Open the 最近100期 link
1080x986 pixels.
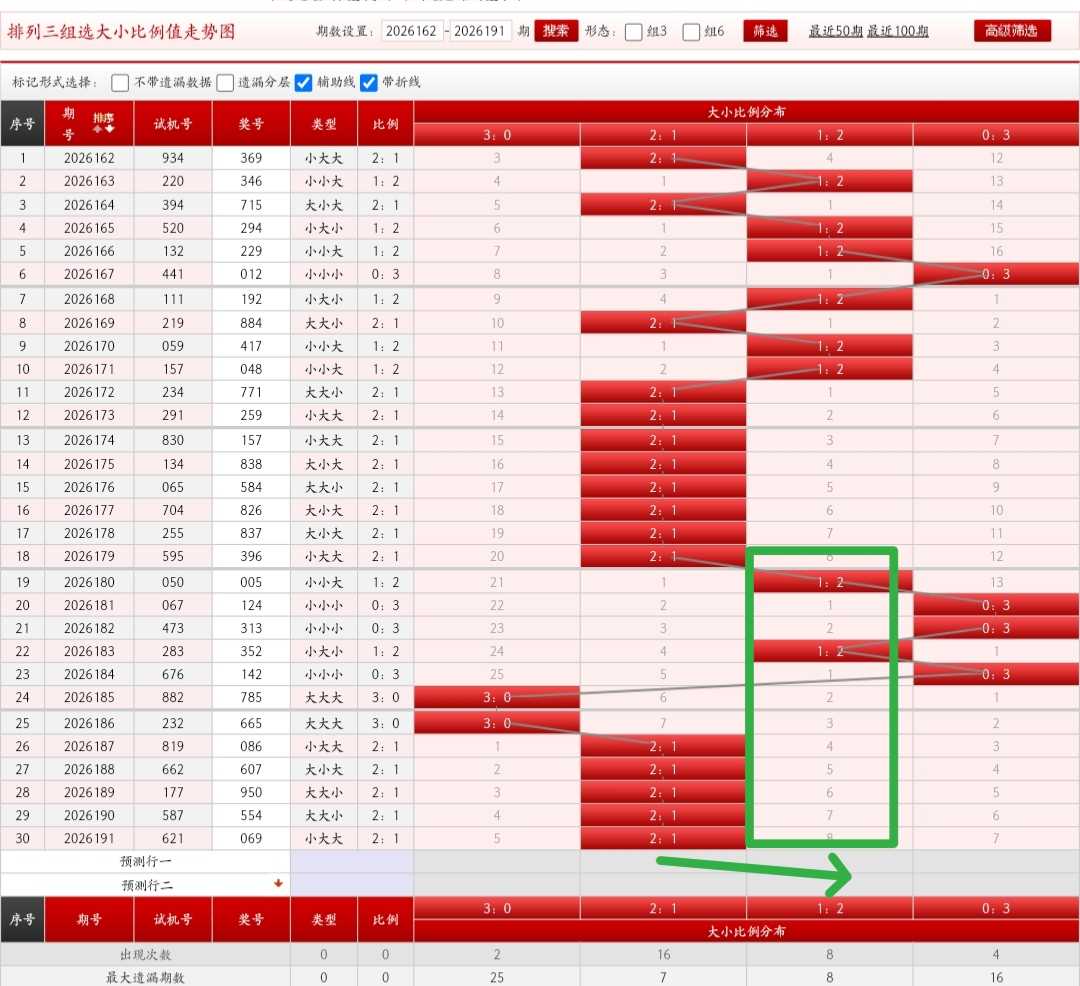pos(897,31)
